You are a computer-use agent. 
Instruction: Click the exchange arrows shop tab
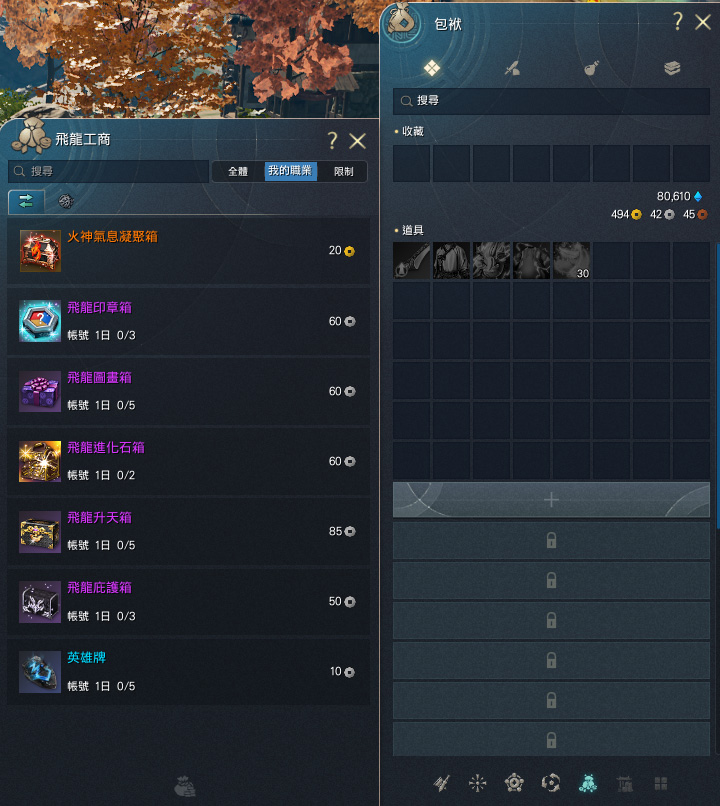coord(26,201)
